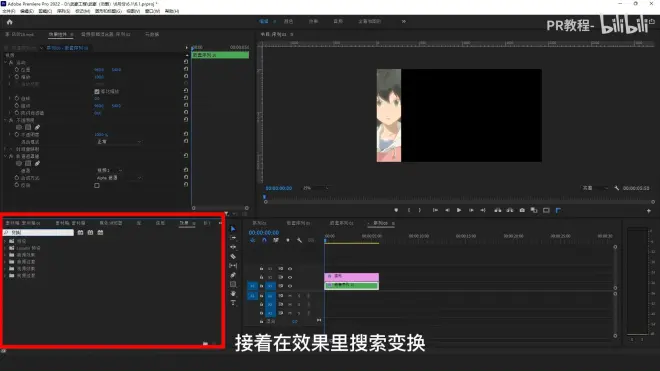The height and width of the screenshot is (371, 660).
Task: Select the Razor tool in timeline toolbar
Action: pyautogui.click(x=233, y=256)
